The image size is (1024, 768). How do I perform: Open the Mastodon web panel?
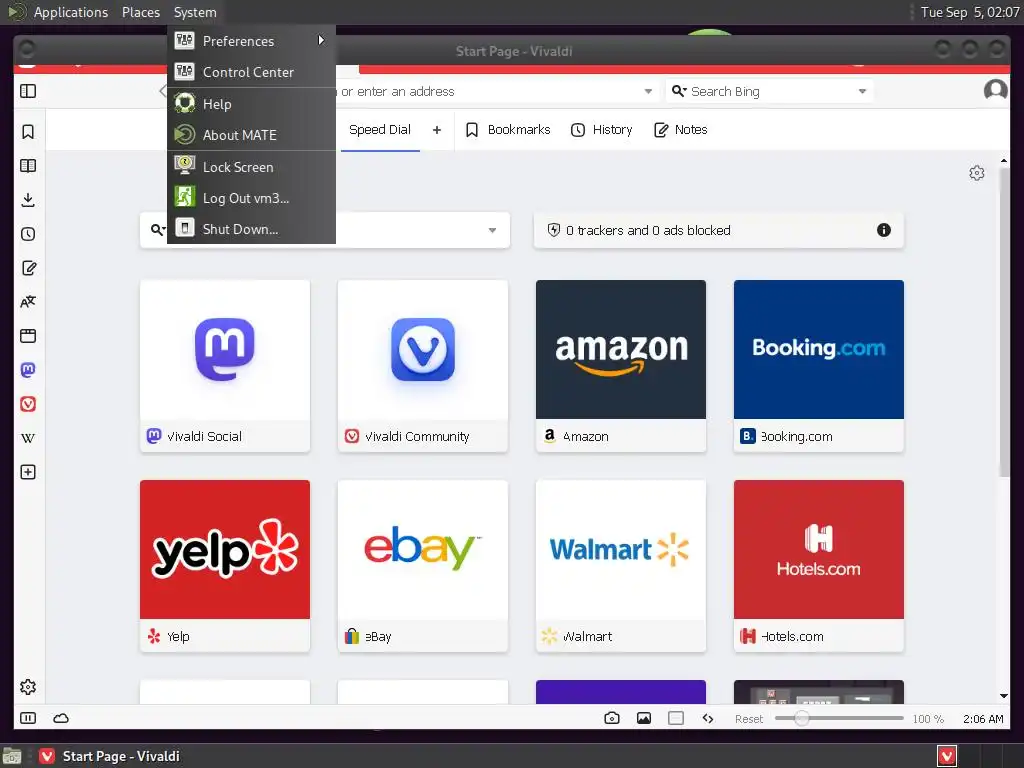tap(28, 370)
